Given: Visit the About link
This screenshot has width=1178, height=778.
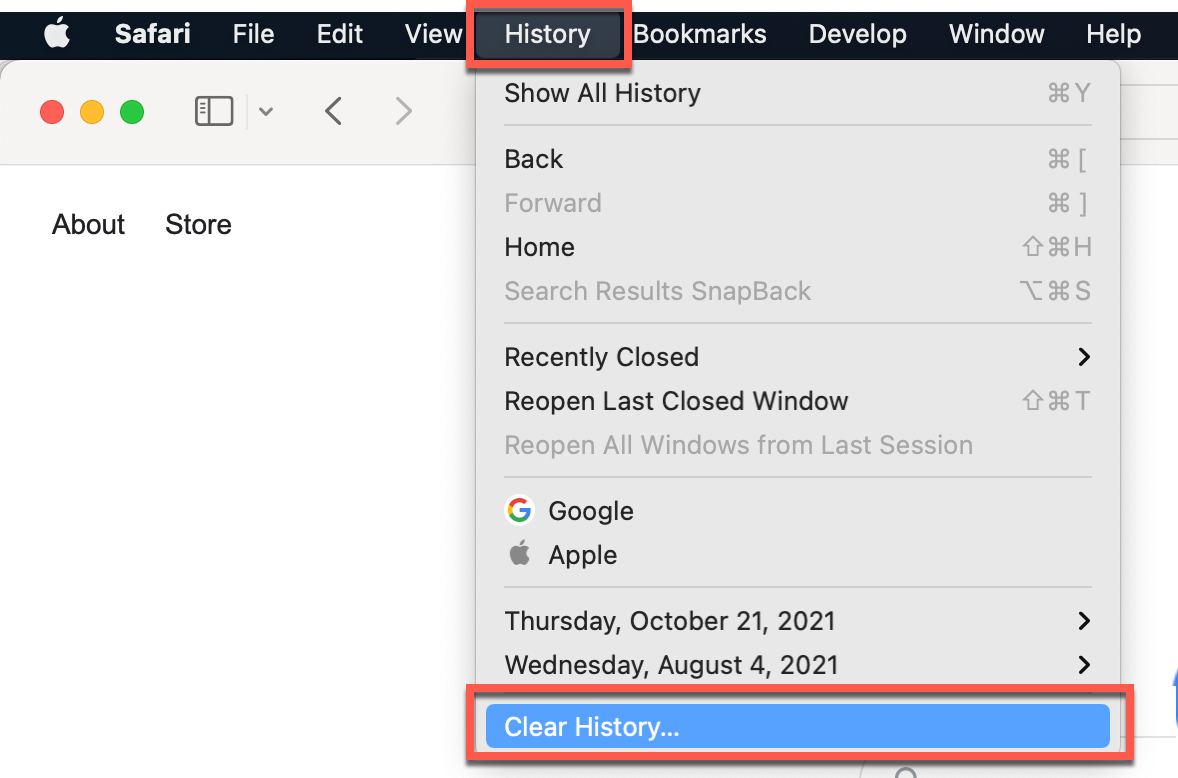Looking at the screenshot, I should pyautogui.click(x=88, y=224).
